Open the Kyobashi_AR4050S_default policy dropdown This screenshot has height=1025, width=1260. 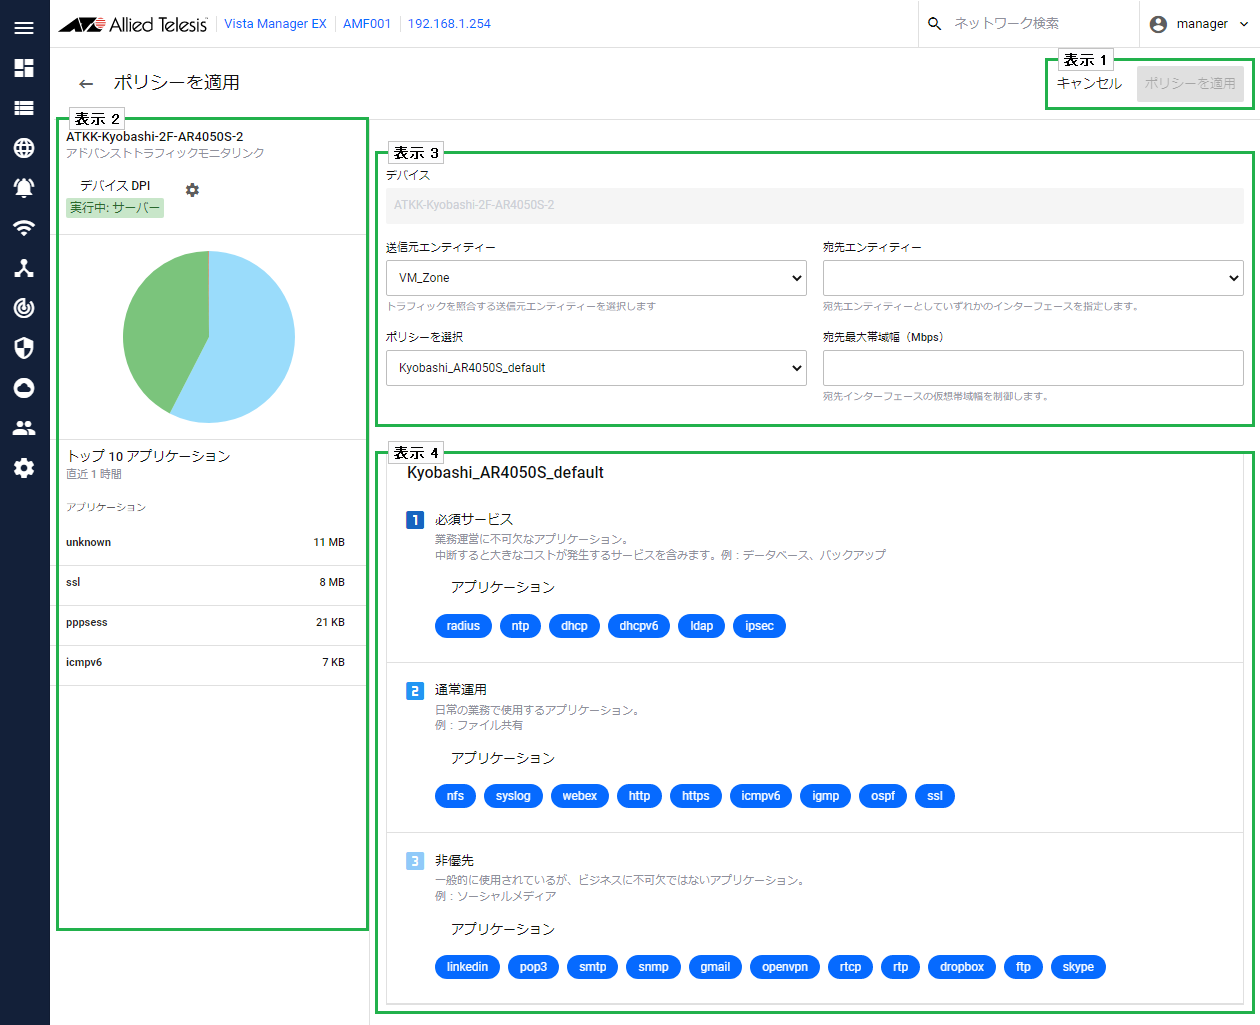point(596,368)
